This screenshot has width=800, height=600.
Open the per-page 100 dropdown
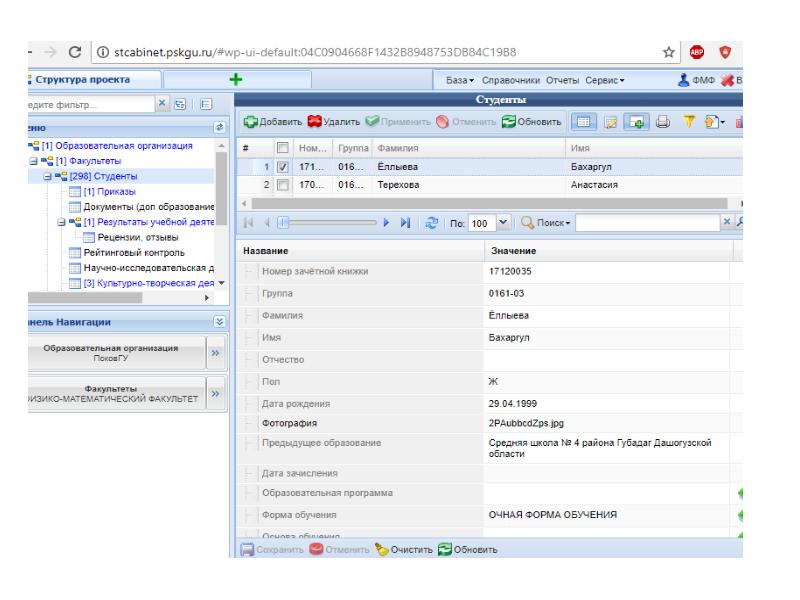(503, 222)
